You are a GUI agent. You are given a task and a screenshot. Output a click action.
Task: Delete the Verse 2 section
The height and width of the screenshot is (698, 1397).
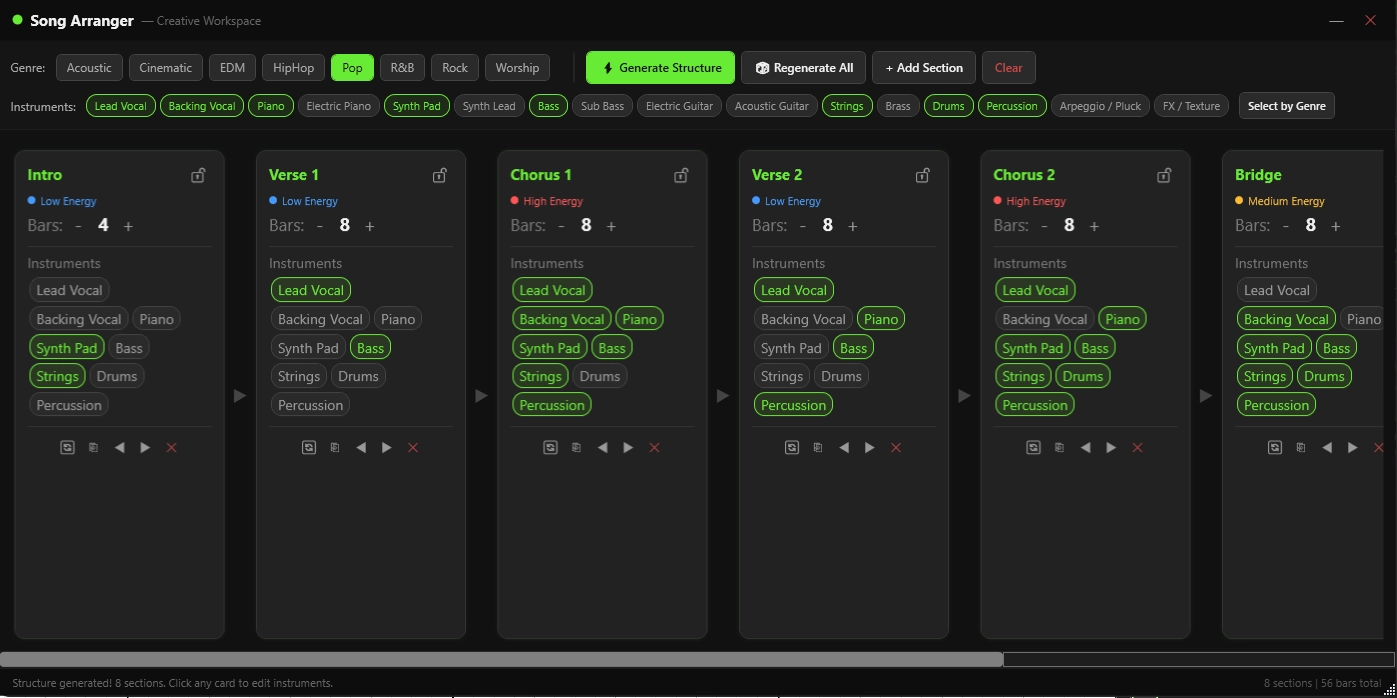pyautogui.click(x=896, y=447)
